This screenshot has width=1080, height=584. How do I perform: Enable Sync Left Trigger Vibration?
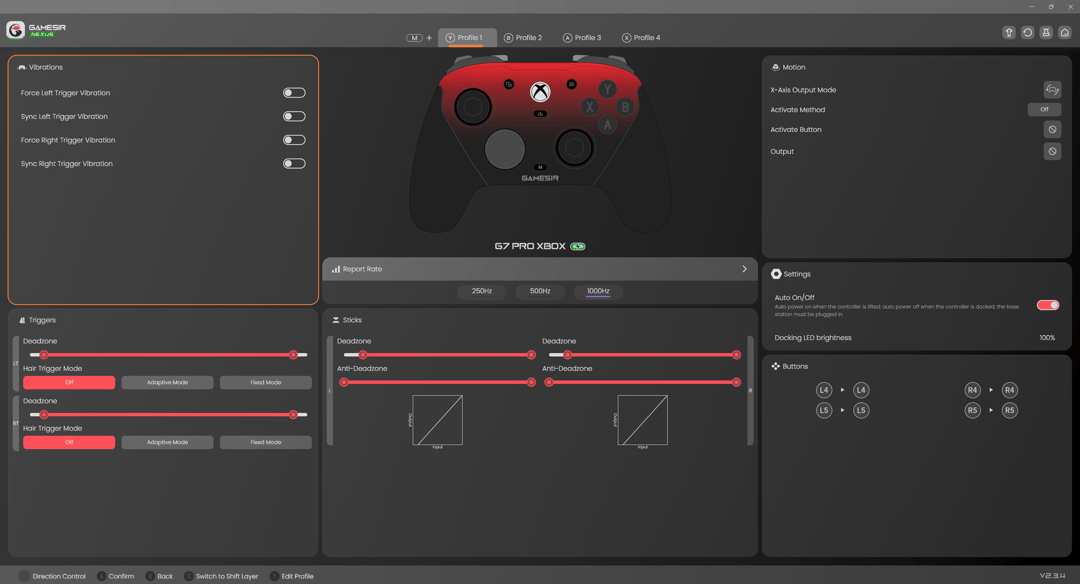coord(294,116)
